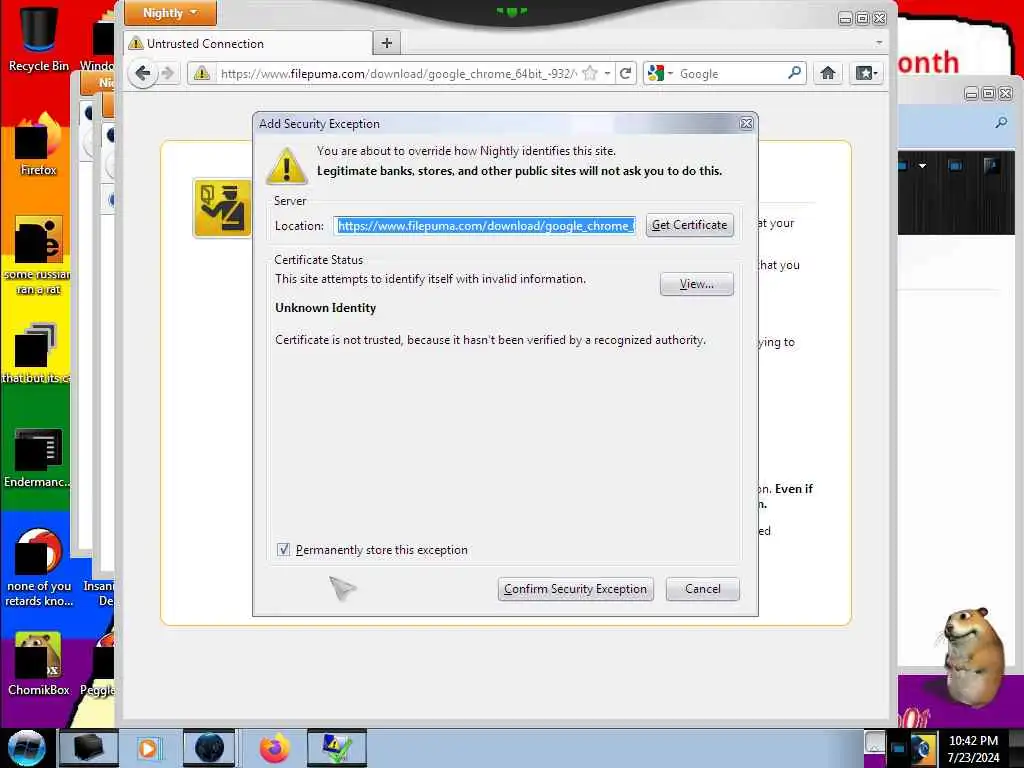The height and width of the screenshot is (768, 1024).
Task: Click the Google search input field
Action: 729,74
